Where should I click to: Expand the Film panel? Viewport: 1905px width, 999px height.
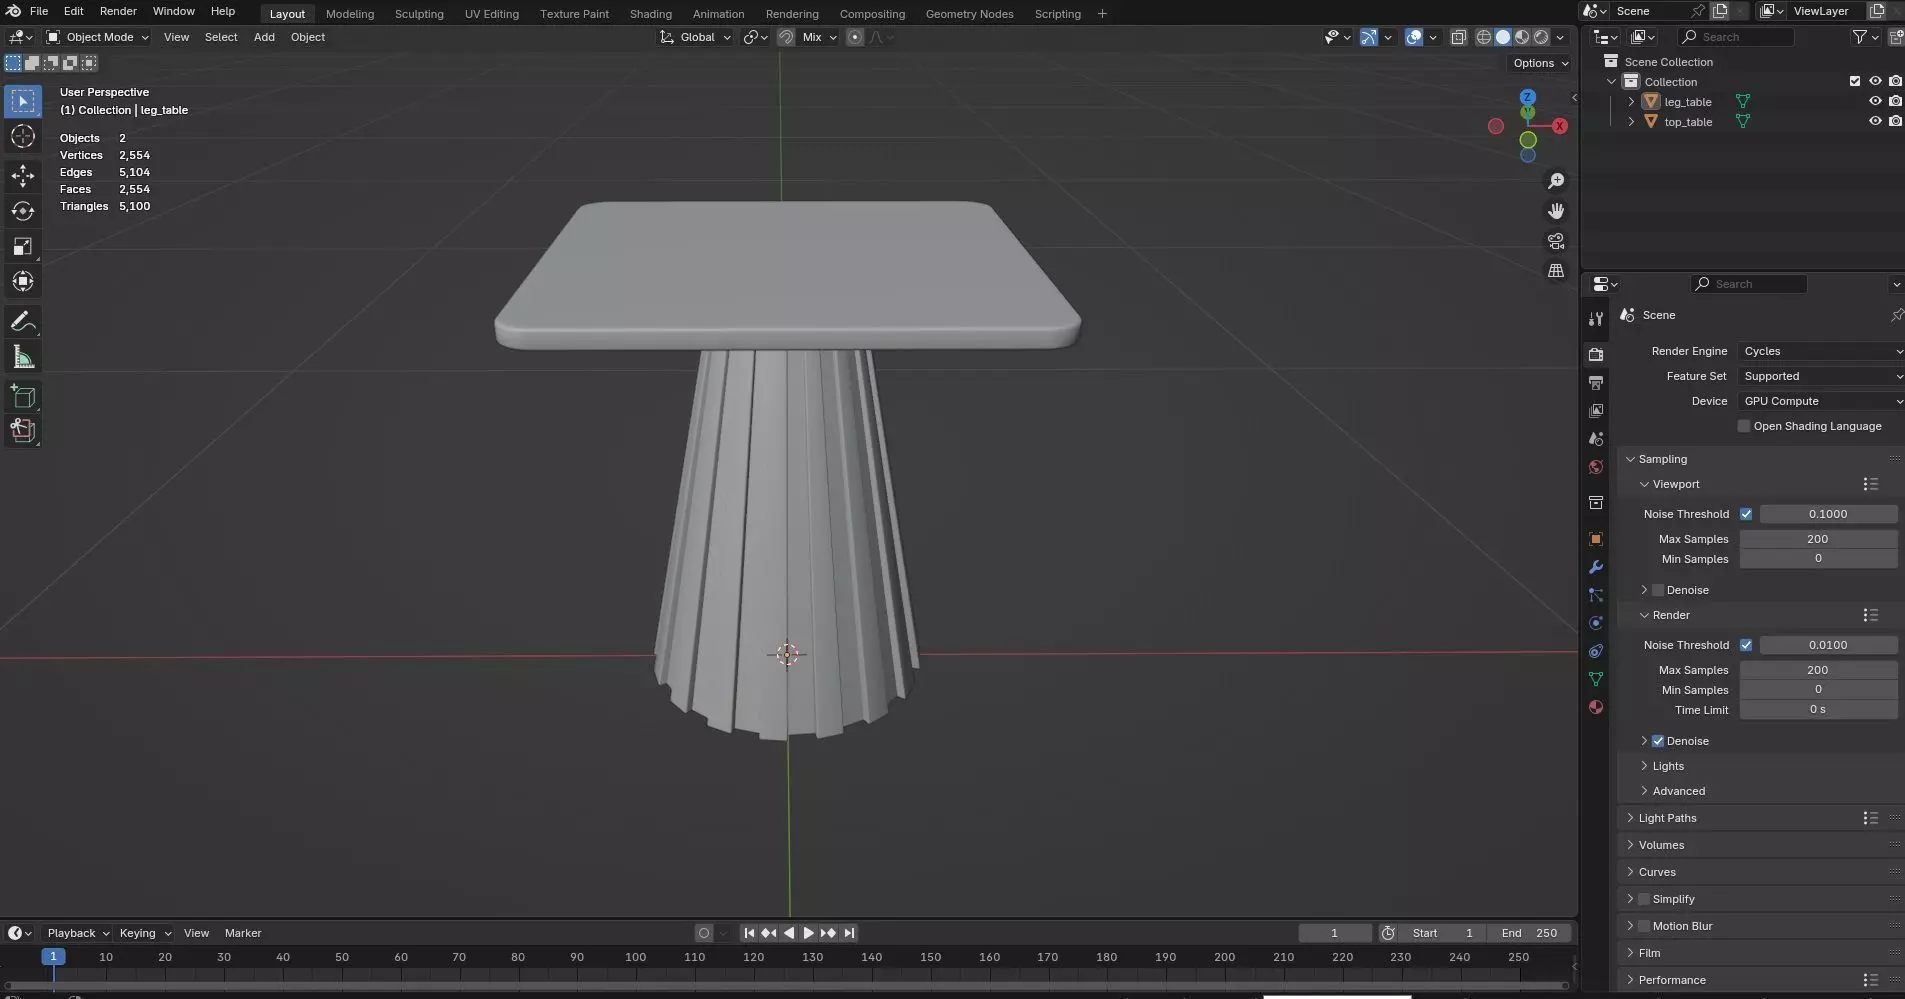(x=1649, y=953)
